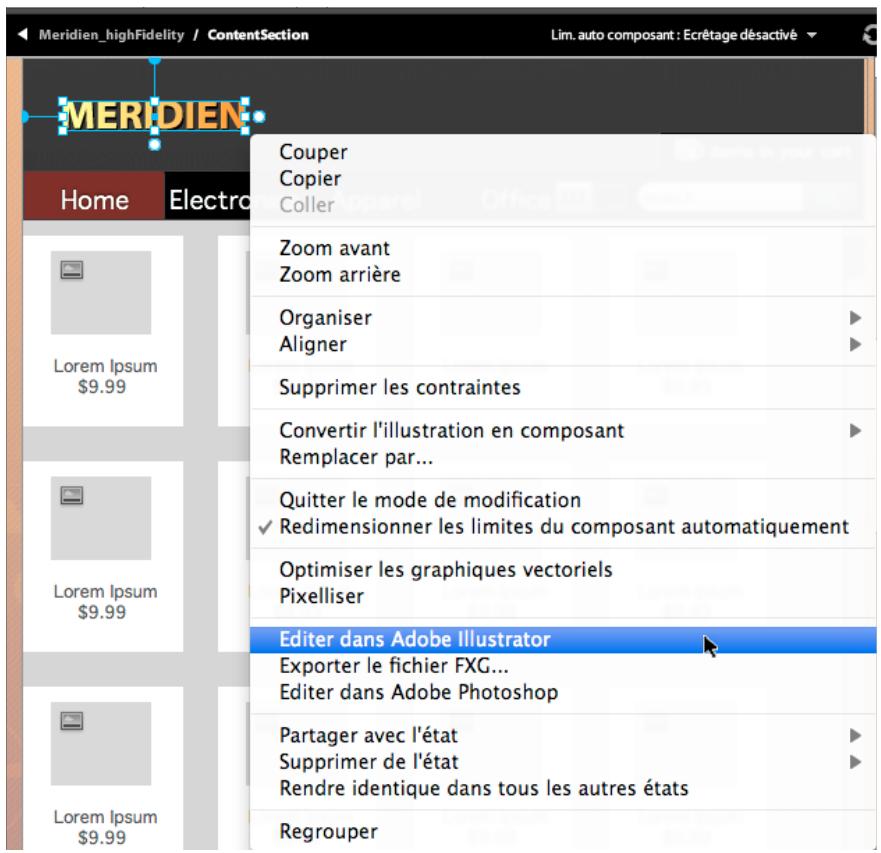Expand Convertir l'illustration en composant submenu
881x853 pixels.
pyautogui.click(x=563, y=430)
